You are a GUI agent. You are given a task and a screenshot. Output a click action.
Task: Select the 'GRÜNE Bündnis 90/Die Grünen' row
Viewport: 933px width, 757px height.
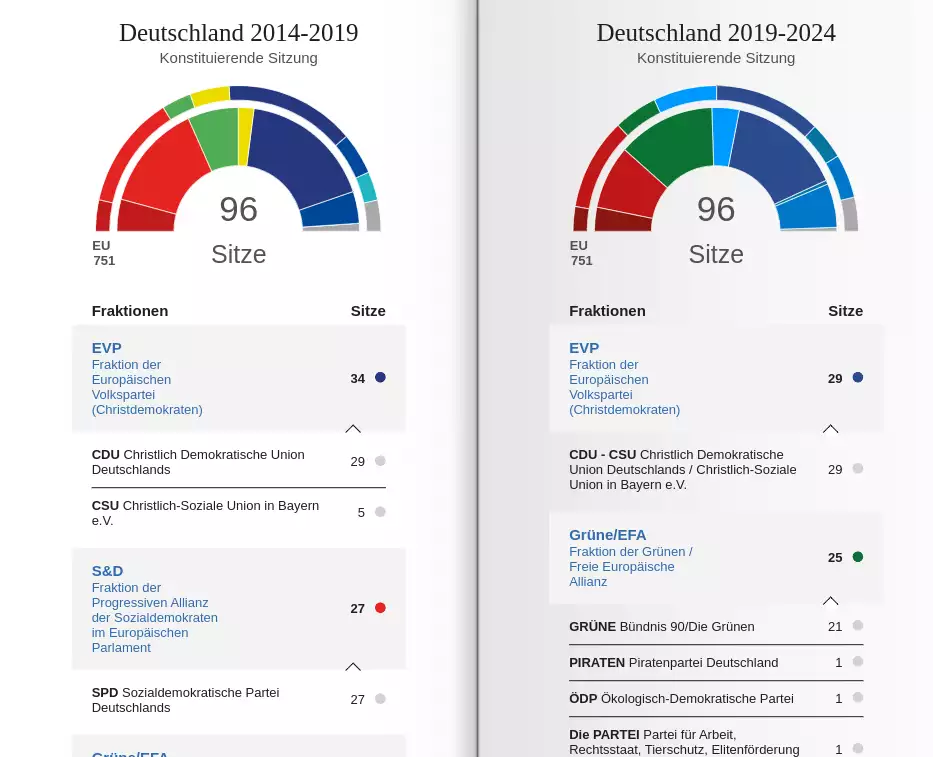click(x=716, y=627)
